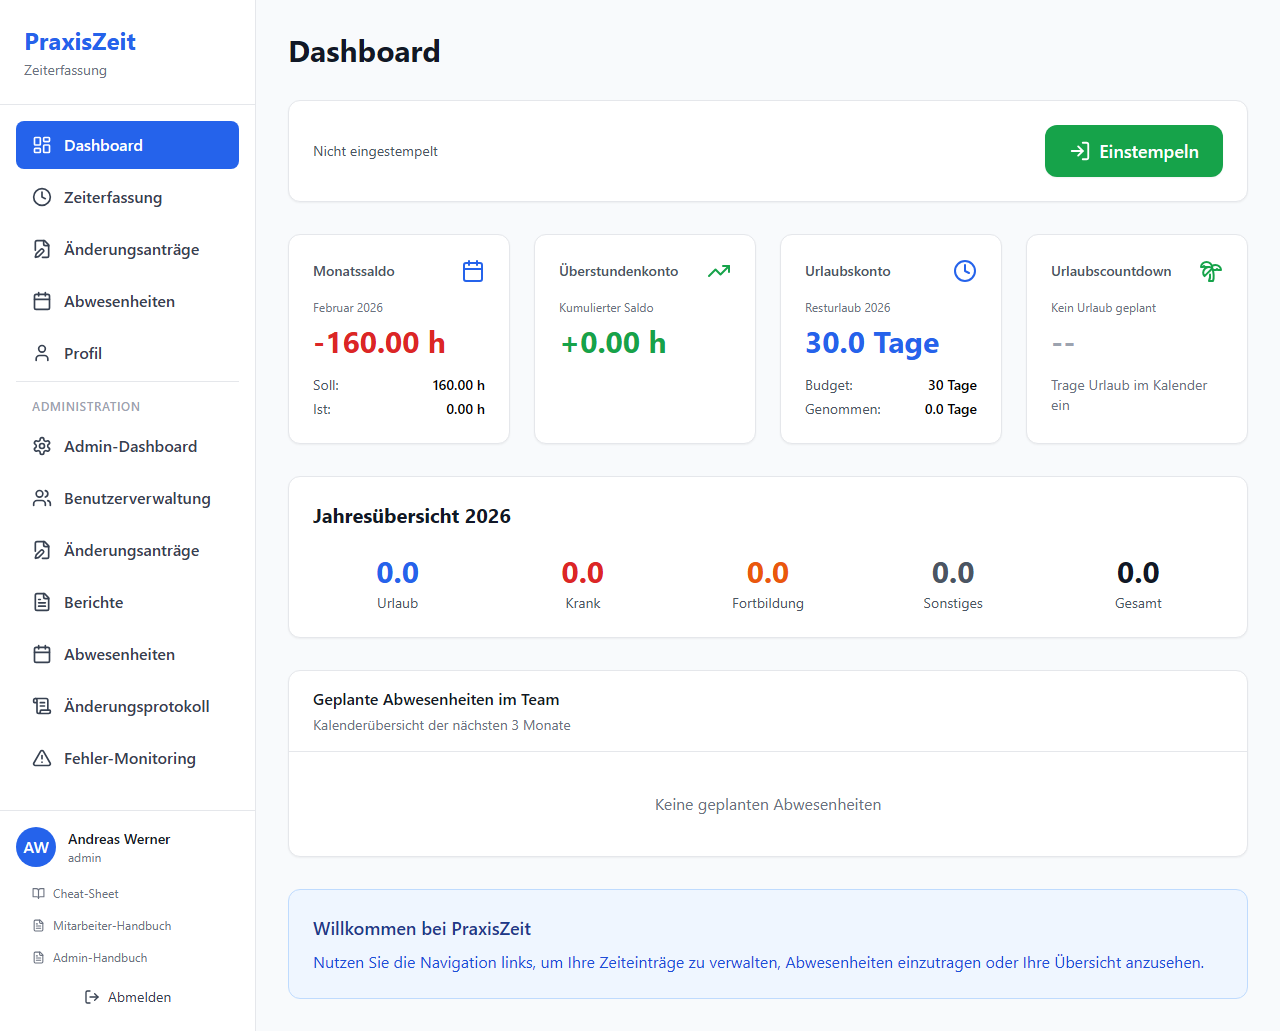
Task: Click the document-edit icon beside the first Änderungsanträge
Action: [x=42, y=249]
